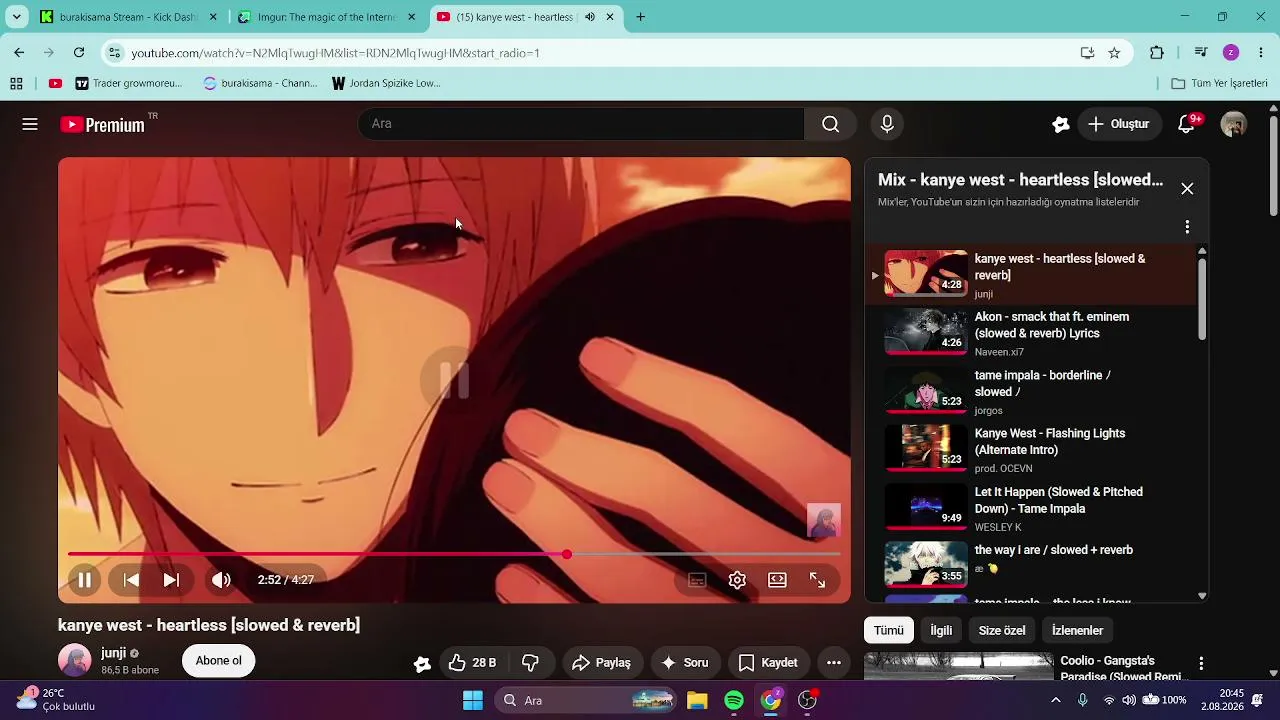The height and width of the screenshot is (720, 1280).
Task: Open options for Coolio - Gangsta's Paradise video
Action: (x=1201, y=663)
